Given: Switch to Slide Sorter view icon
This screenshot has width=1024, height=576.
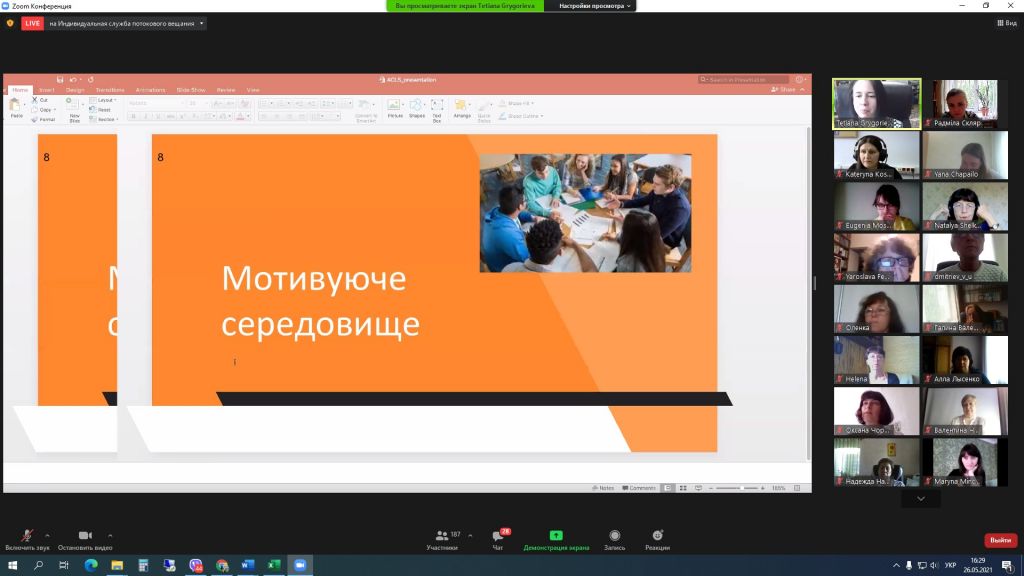Looking at the screenshot, I should [x=683, y=488].
